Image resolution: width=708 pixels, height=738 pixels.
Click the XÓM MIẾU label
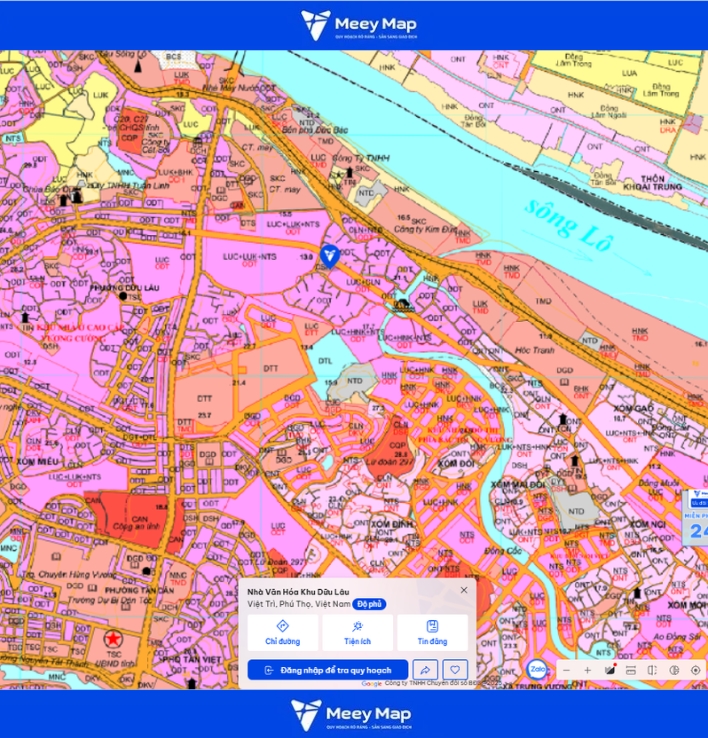(38, 462)
